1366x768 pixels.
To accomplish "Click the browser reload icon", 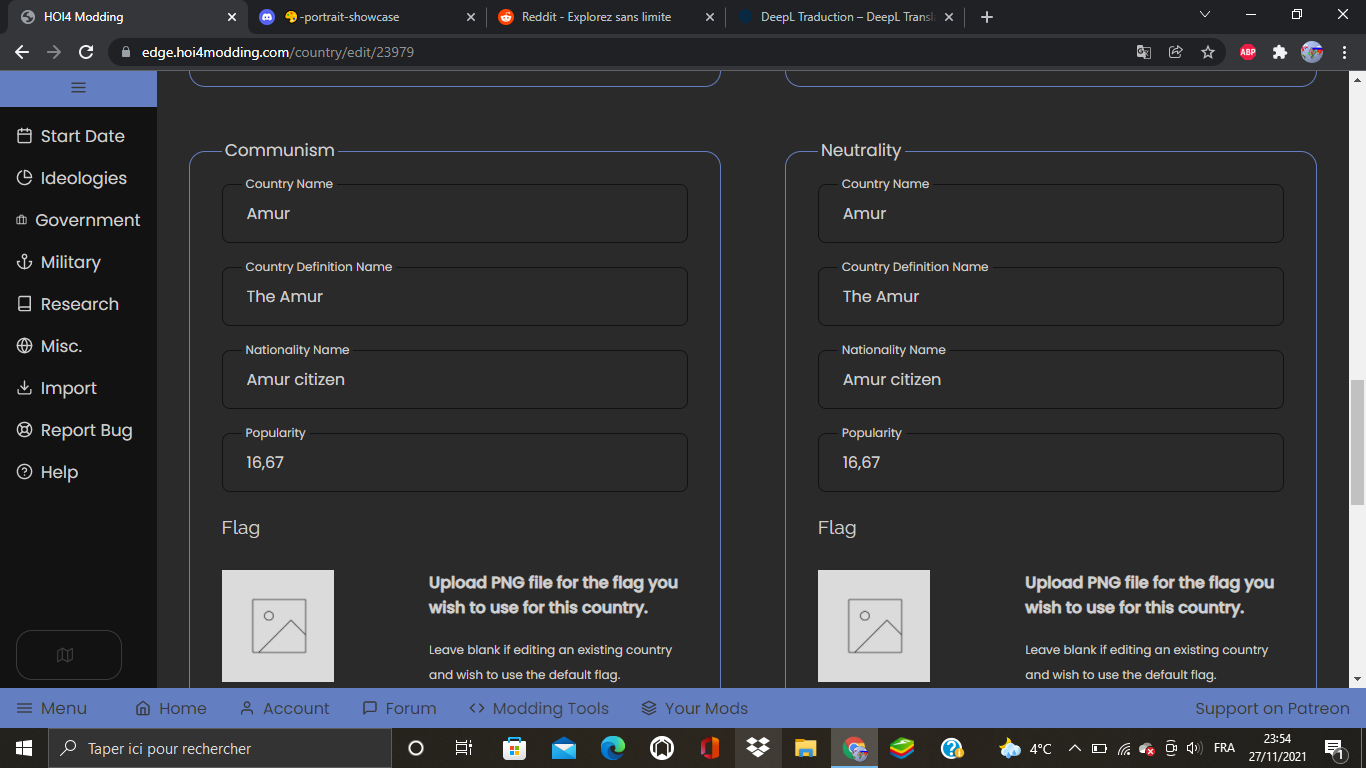I will [86, 52].
